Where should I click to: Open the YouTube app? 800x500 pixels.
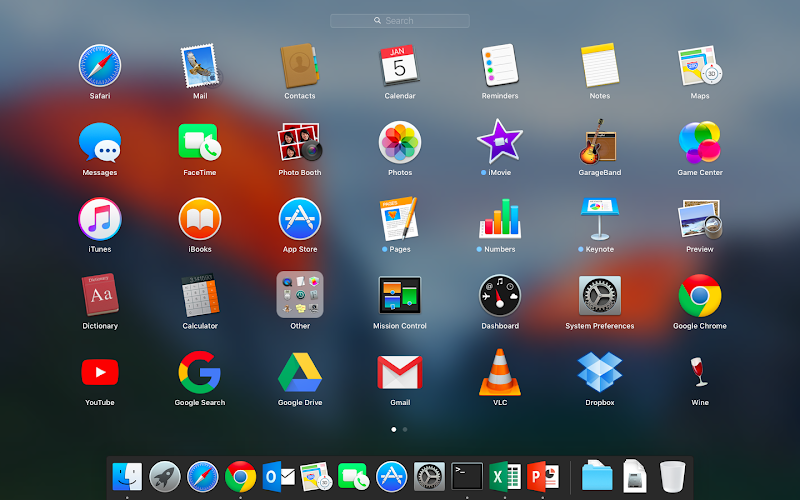pyautogui.click(x=99, y=372)
